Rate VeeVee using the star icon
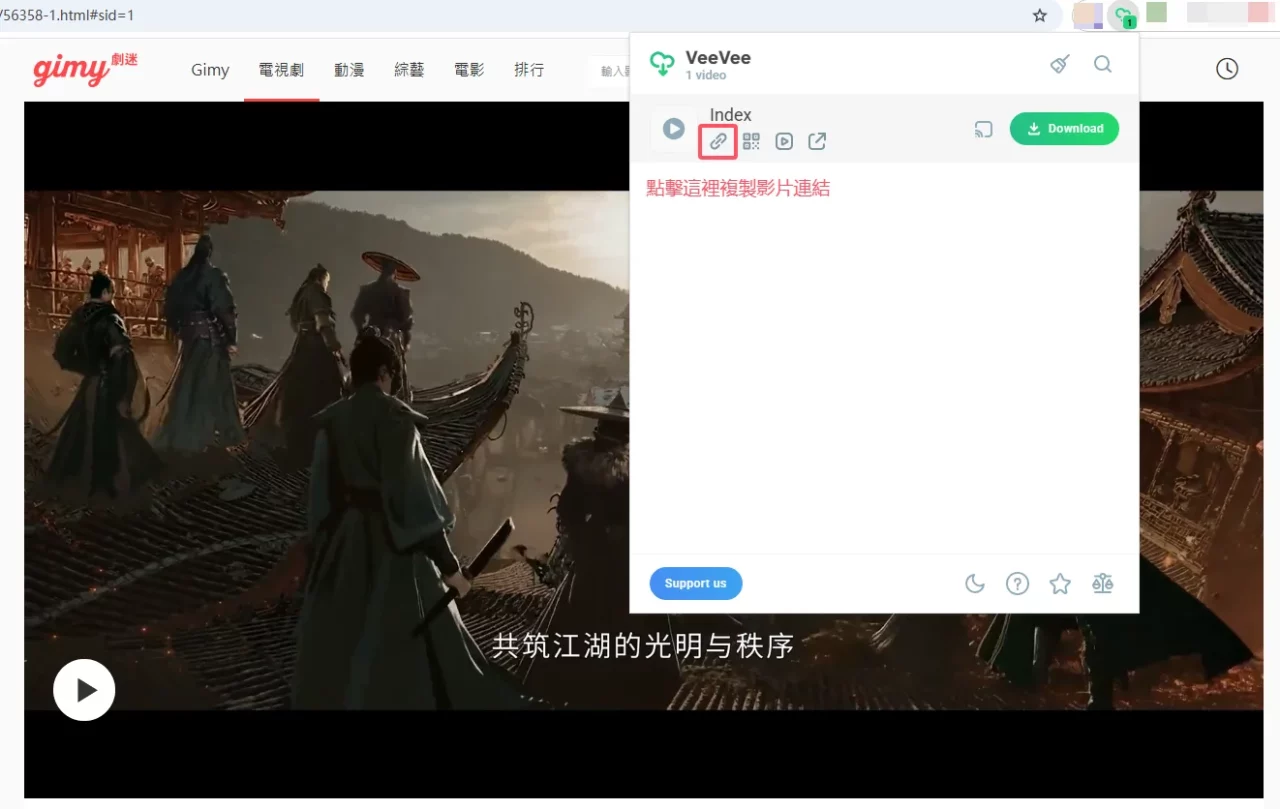1280x809 pixels. [1059, 583]
